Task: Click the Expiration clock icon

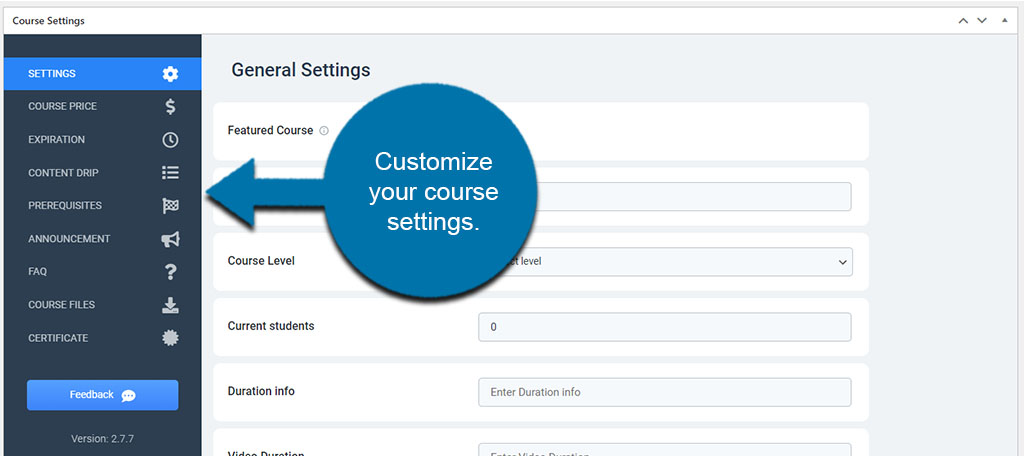Action: pos(170,140)
